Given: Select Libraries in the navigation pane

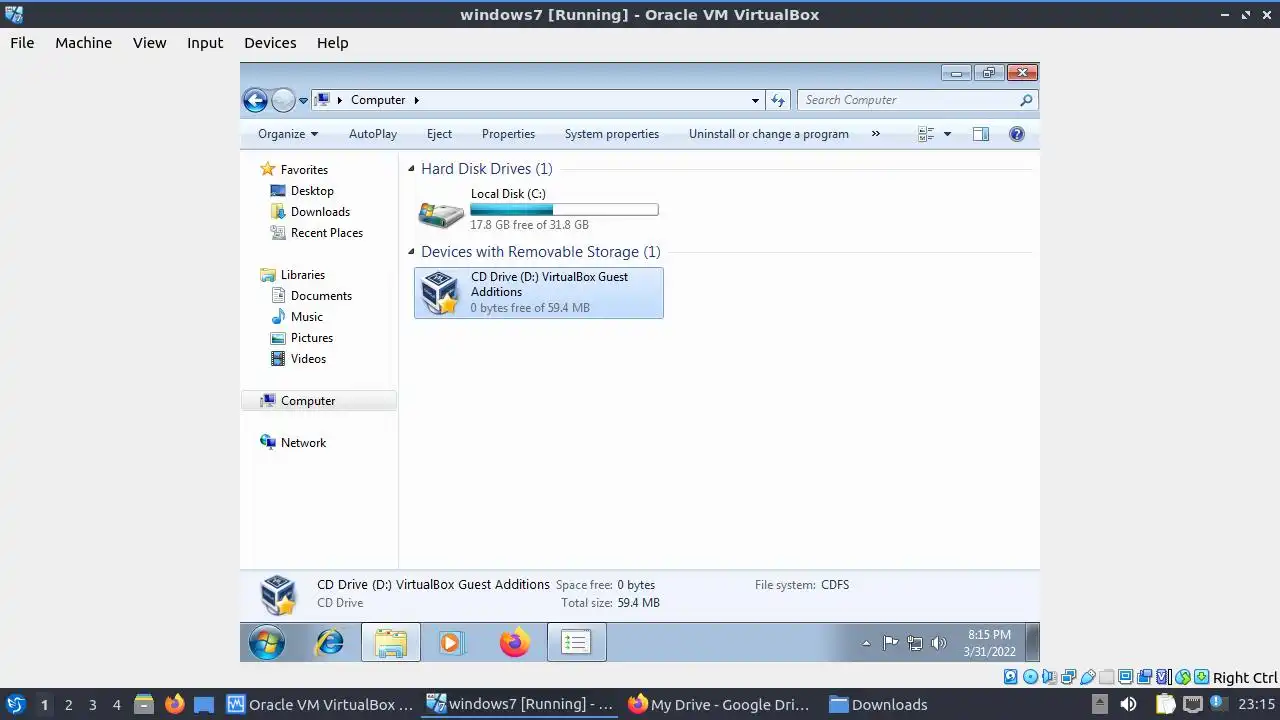Looking at the screenshot, I should click(x=302, y=275).
